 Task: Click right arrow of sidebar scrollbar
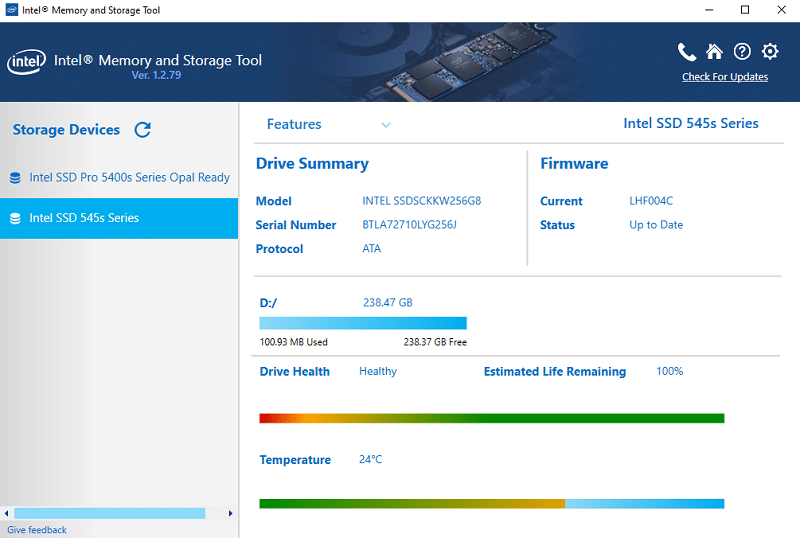click(231, 513)
